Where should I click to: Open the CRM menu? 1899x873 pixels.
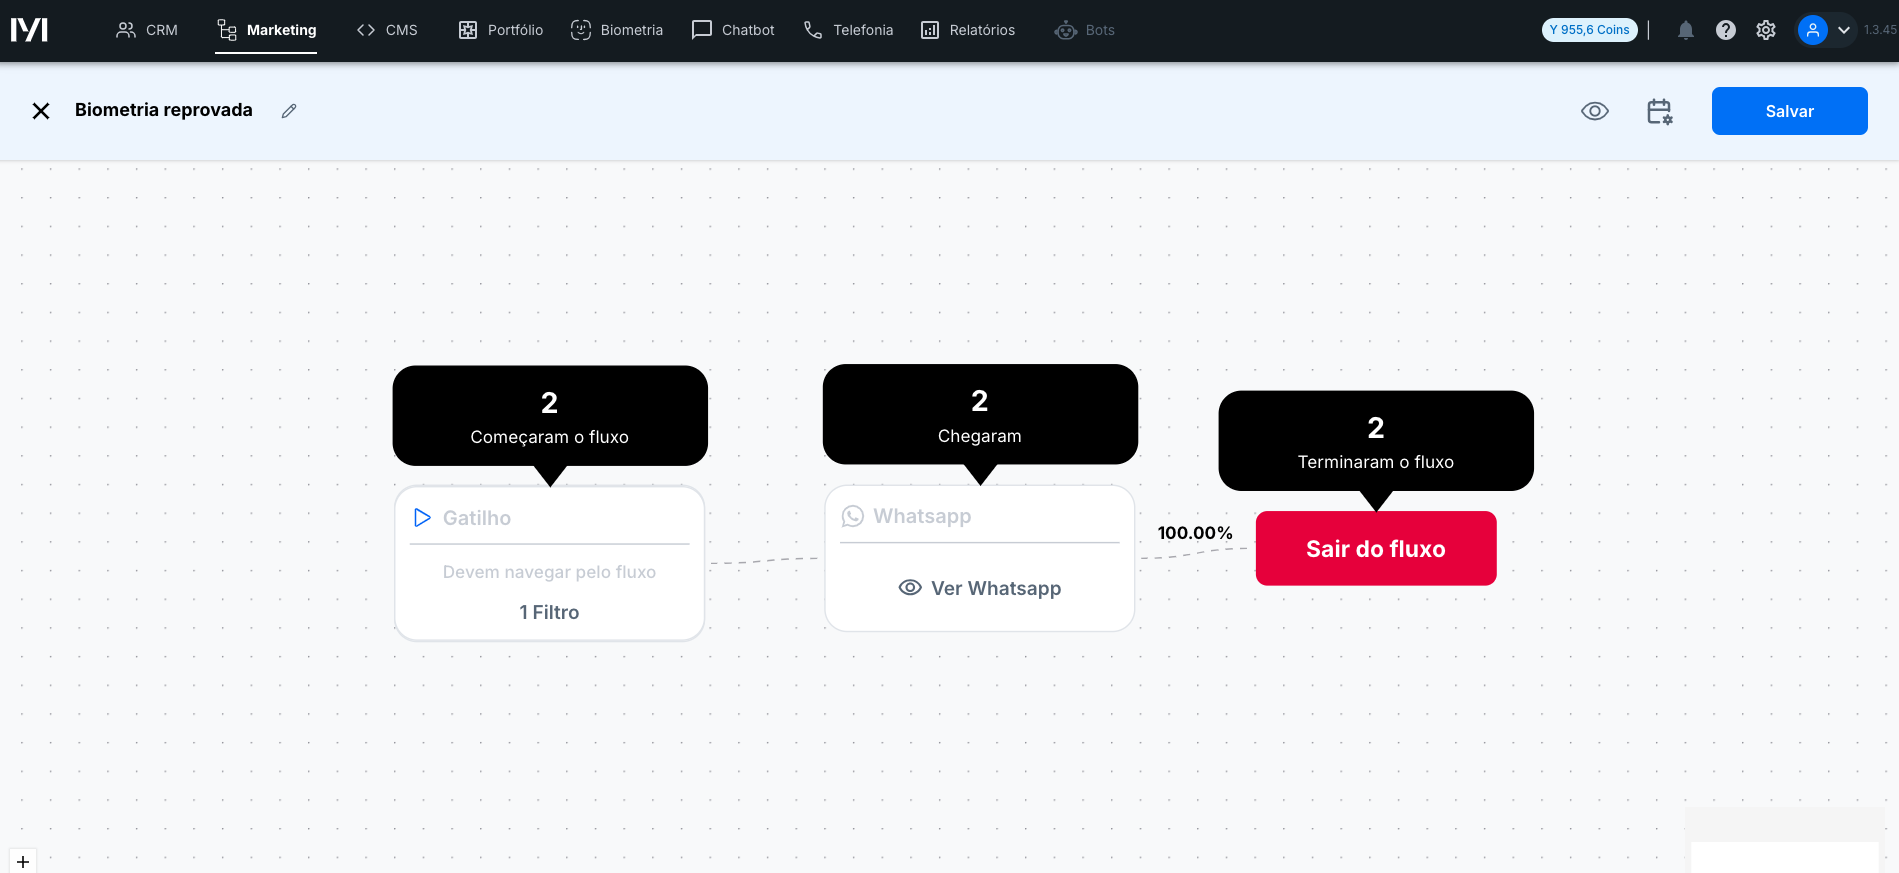coord(147,30)
